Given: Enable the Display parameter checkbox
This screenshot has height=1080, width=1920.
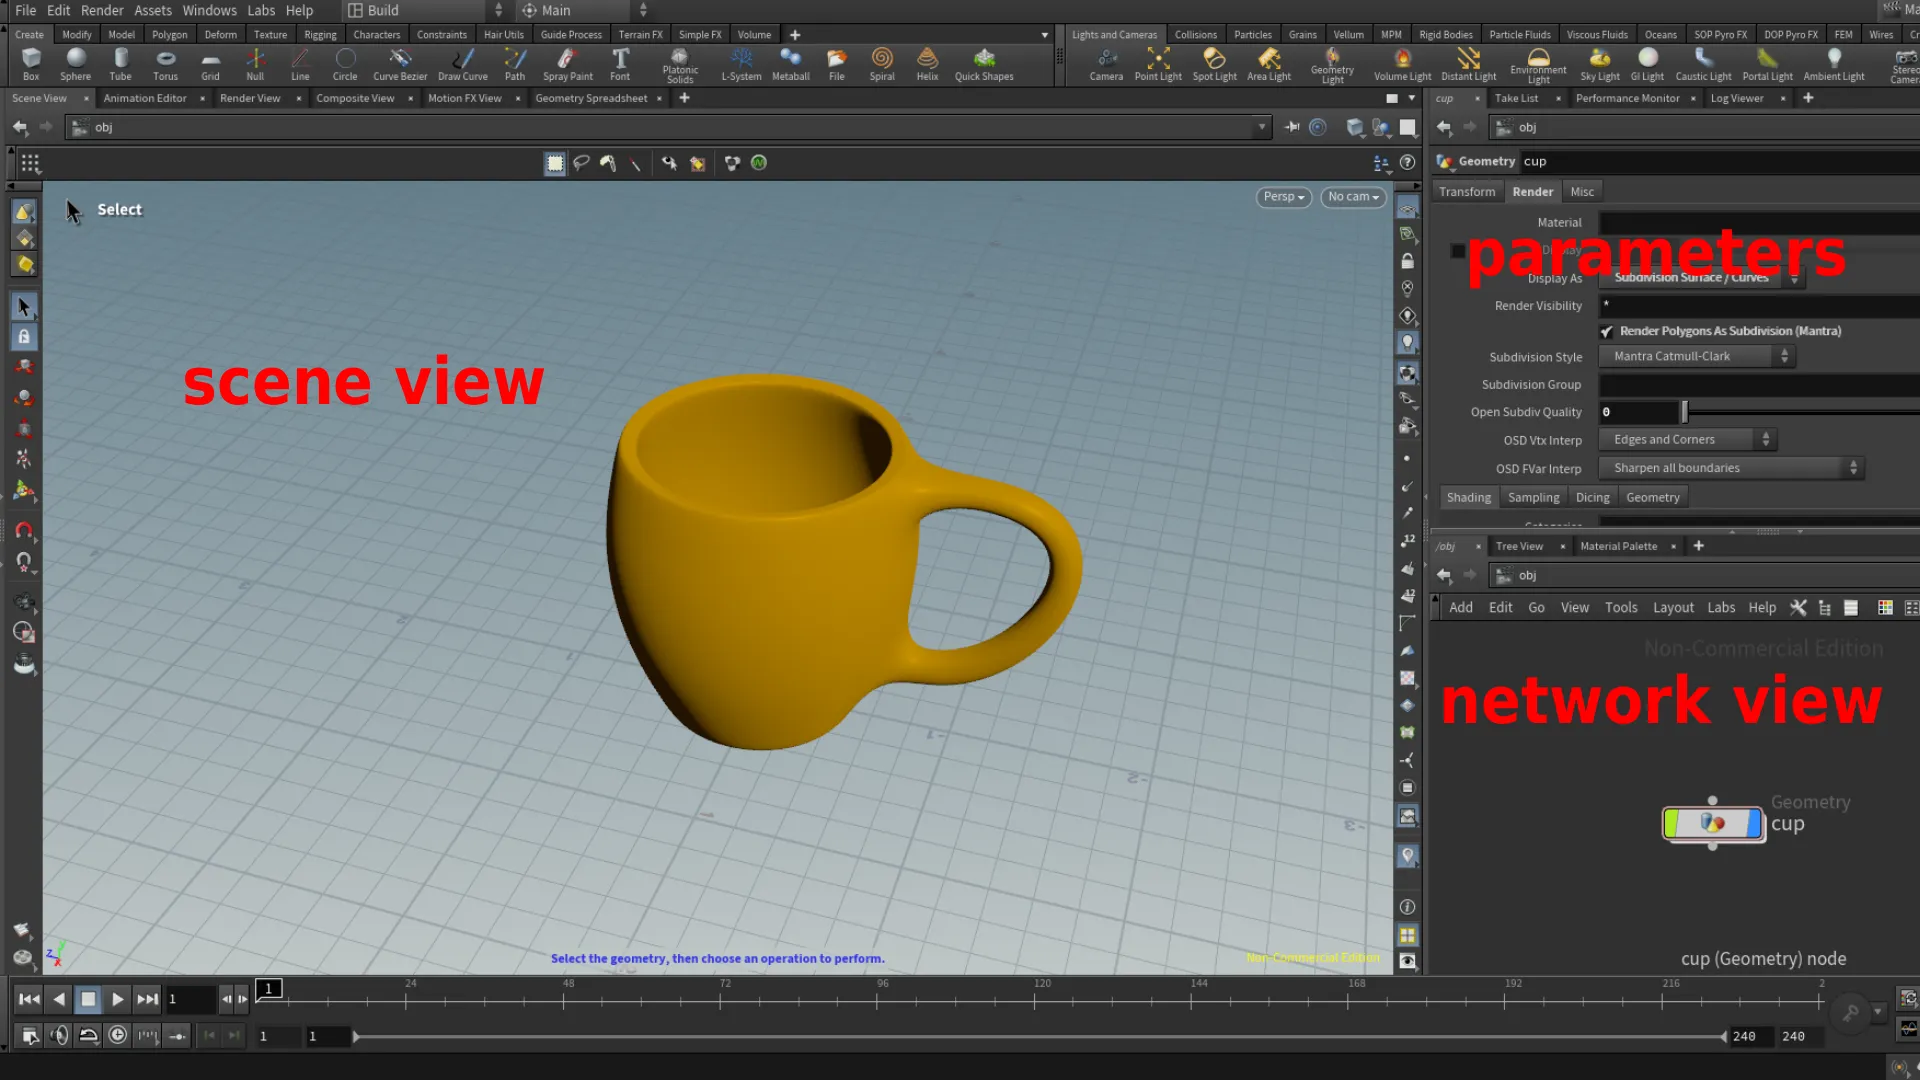Looking at the screenshot, I should click(1457, 251).
